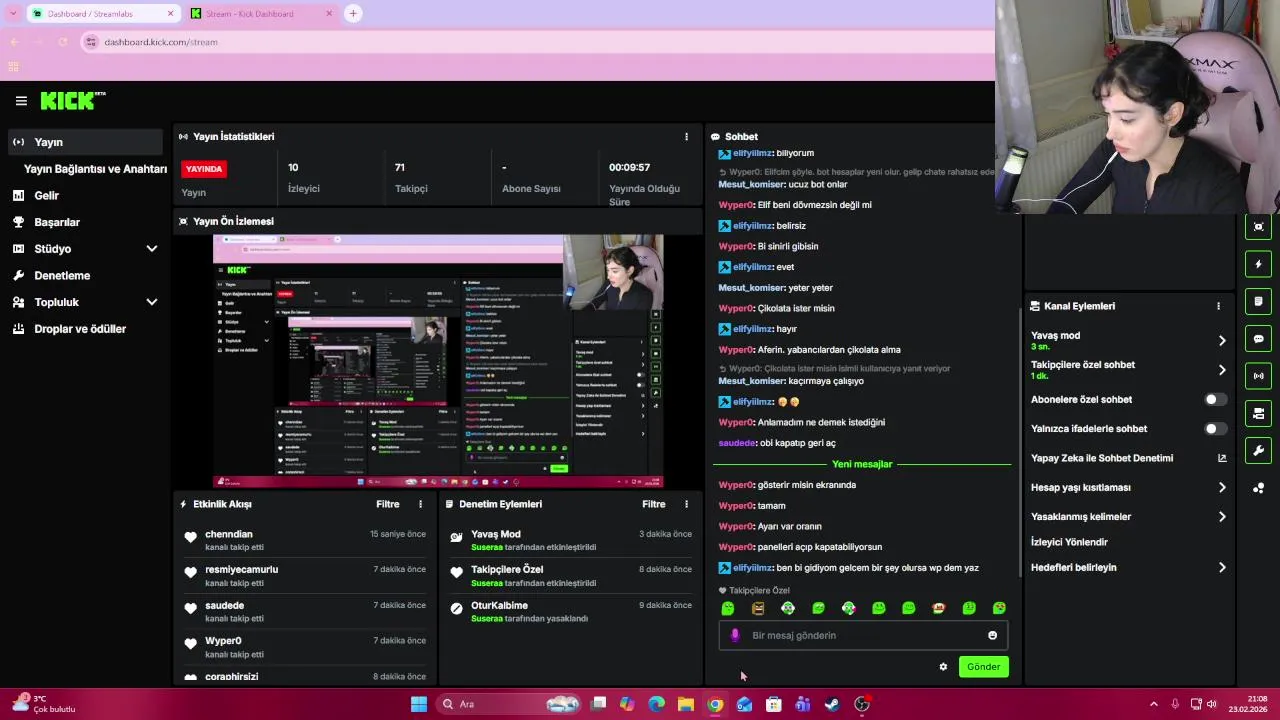Viewport: 1280px width, 720px height.
Task: Click İzleyici Yönlendir
Action: click(x=1069, y=542)
